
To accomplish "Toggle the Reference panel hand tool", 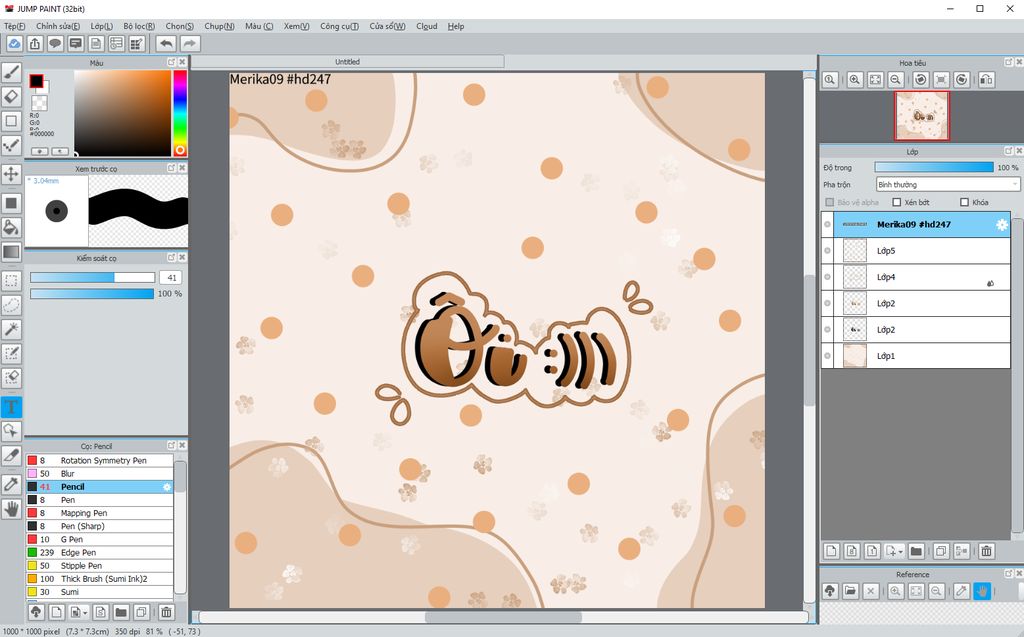I will (x=982, y=591).
